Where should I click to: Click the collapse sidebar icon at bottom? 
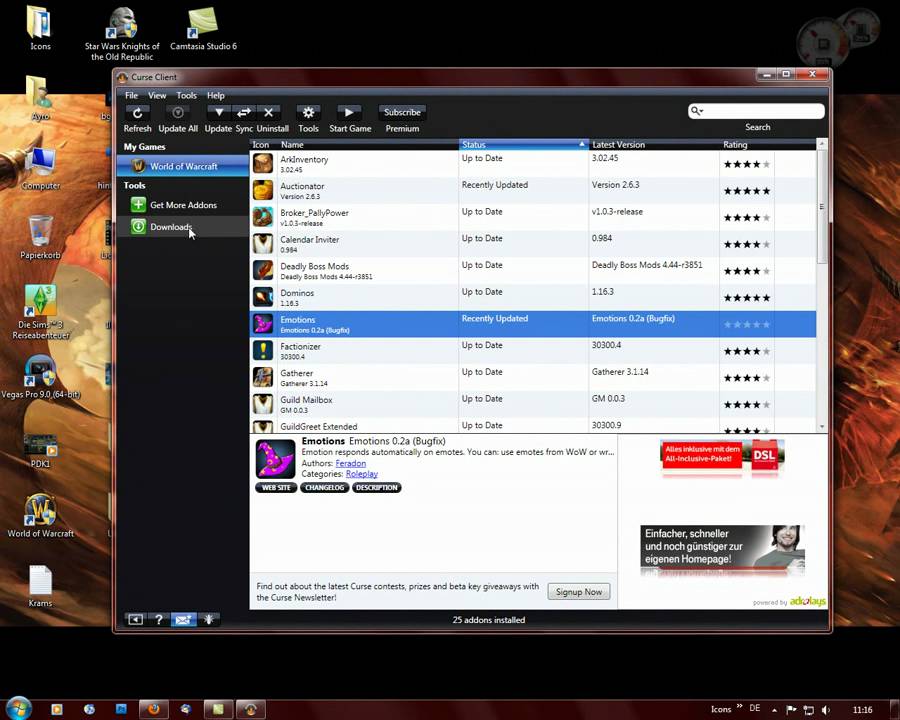[135, 620]
